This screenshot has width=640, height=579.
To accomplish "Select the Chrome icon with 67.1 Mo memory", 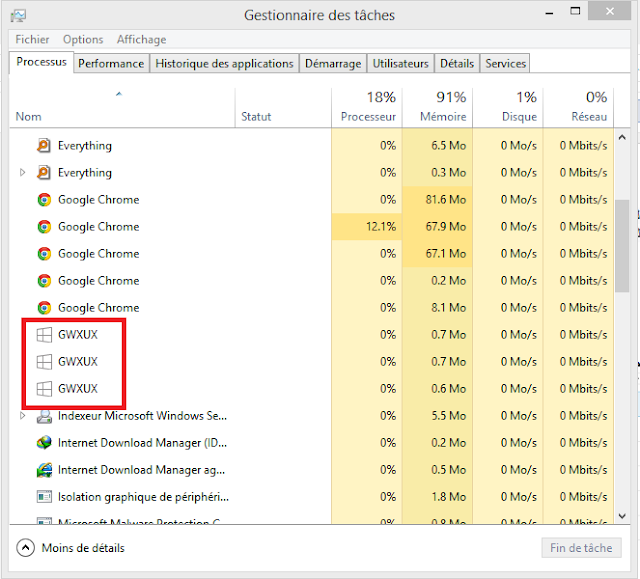I will 44,254.
